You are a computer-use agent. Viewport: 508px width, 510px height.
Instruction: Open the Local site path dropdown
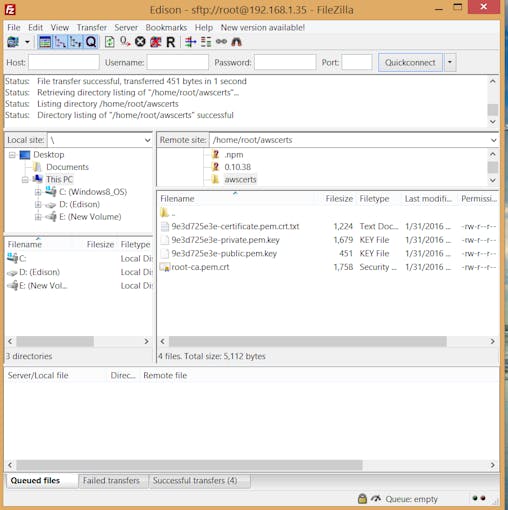point(147,140)
